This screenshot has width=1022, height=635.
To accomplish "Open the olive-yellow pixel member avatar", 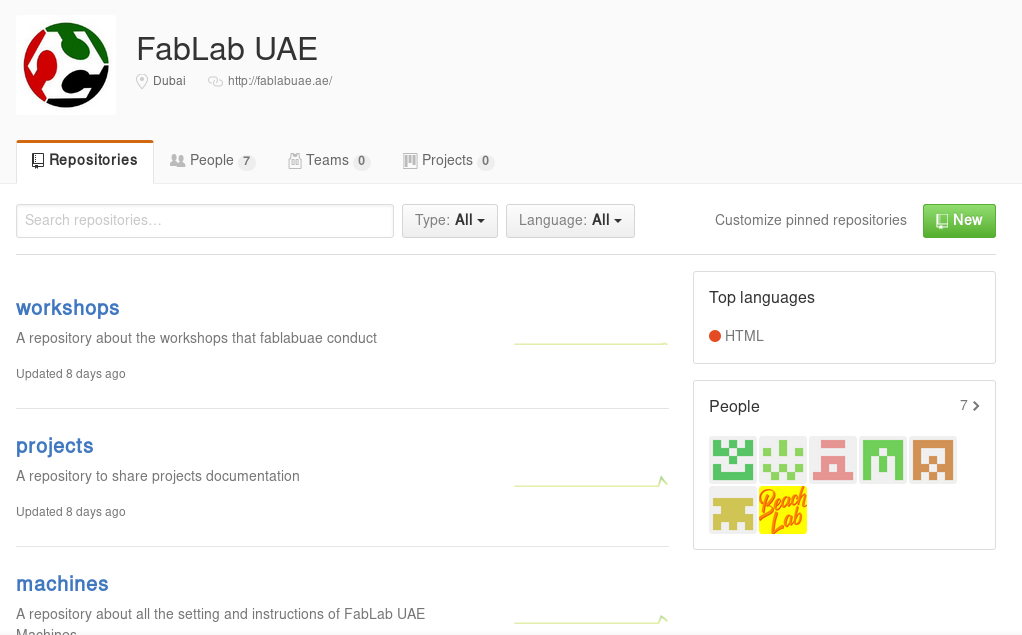I will pos(733,510).
